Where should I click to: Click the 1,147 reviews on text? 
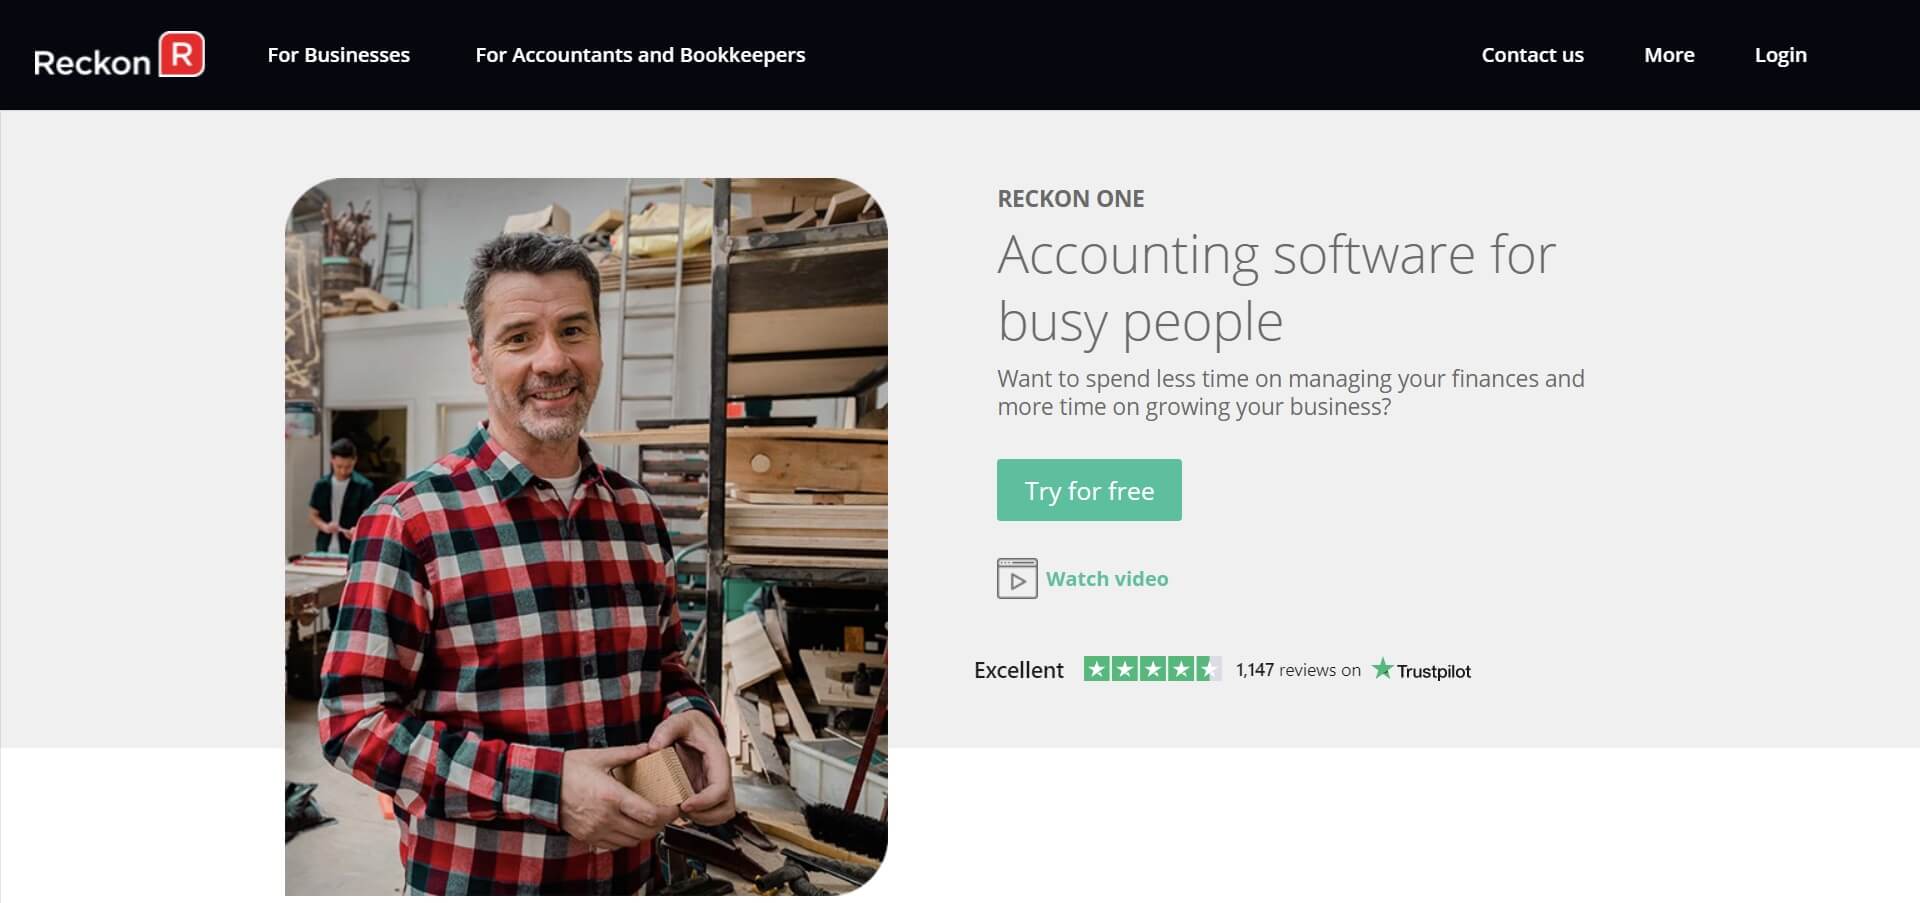[1298, 670]
